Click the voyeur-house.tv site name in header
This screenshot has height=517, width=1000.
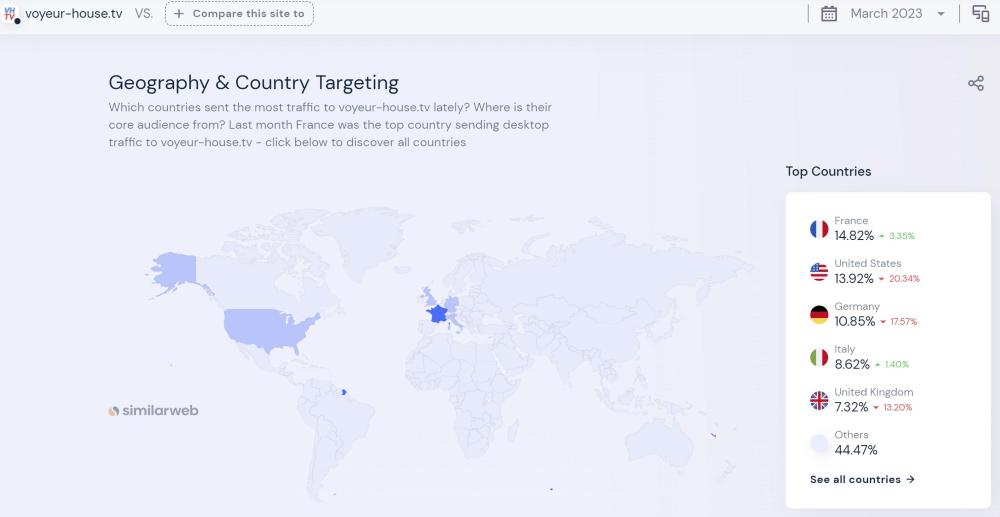tap(73, 14)
